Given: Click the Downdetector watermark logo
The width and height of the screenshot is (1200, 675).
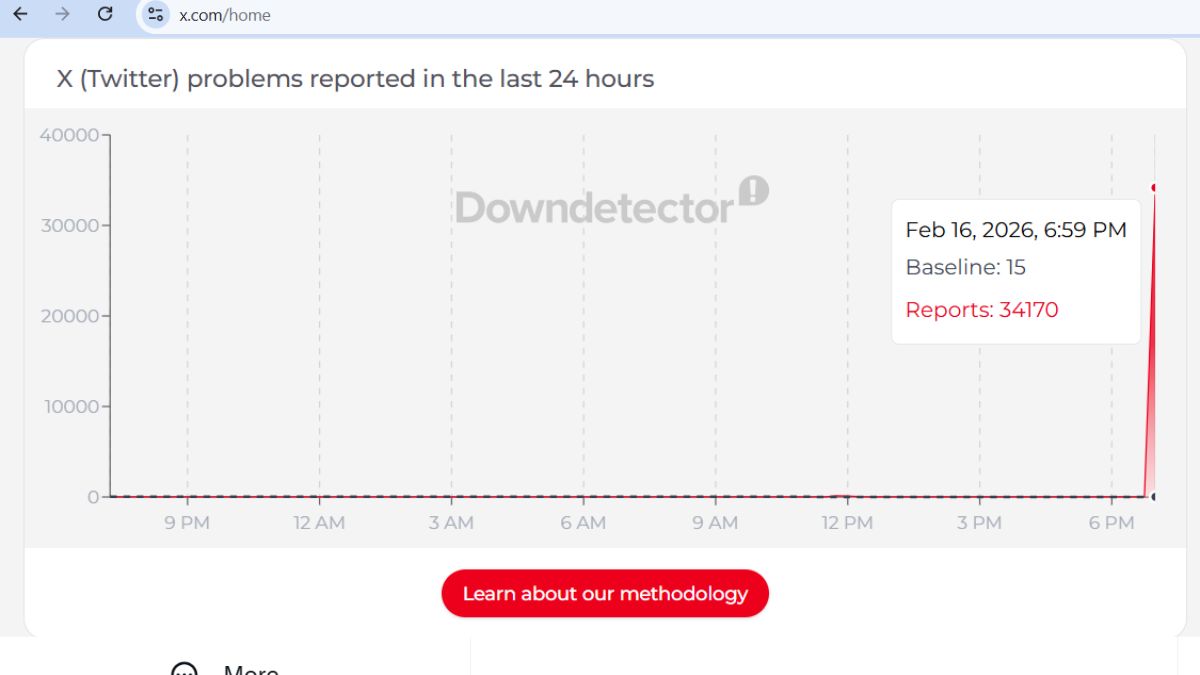Looking at the screenshot, I should [x=595, y=207].
